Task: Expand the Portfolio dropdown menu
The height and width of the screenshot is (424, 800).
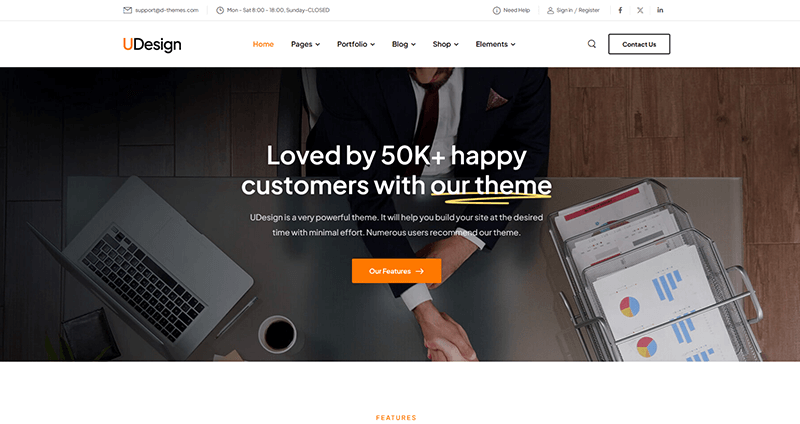Action: pyautogui.click(x=356, y=44)
